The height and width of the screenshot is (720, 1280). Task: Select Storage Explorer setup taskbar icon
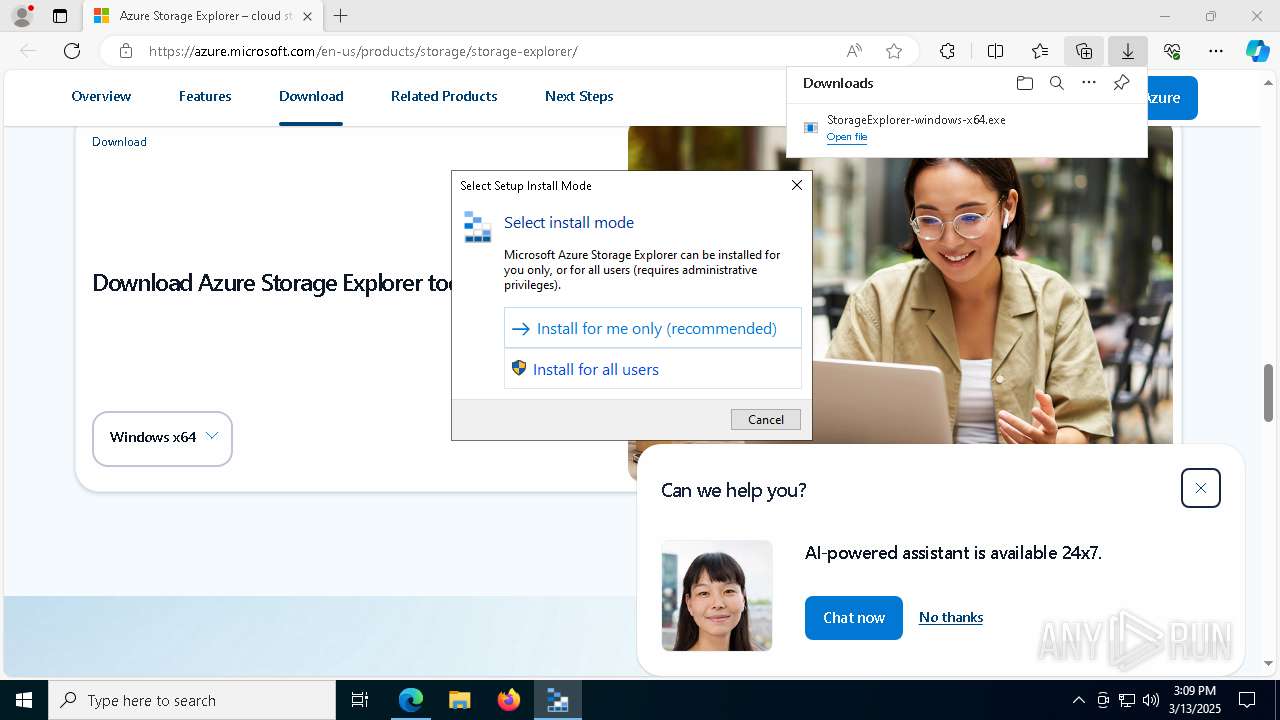pyautogui.click(x=557, y=700)
